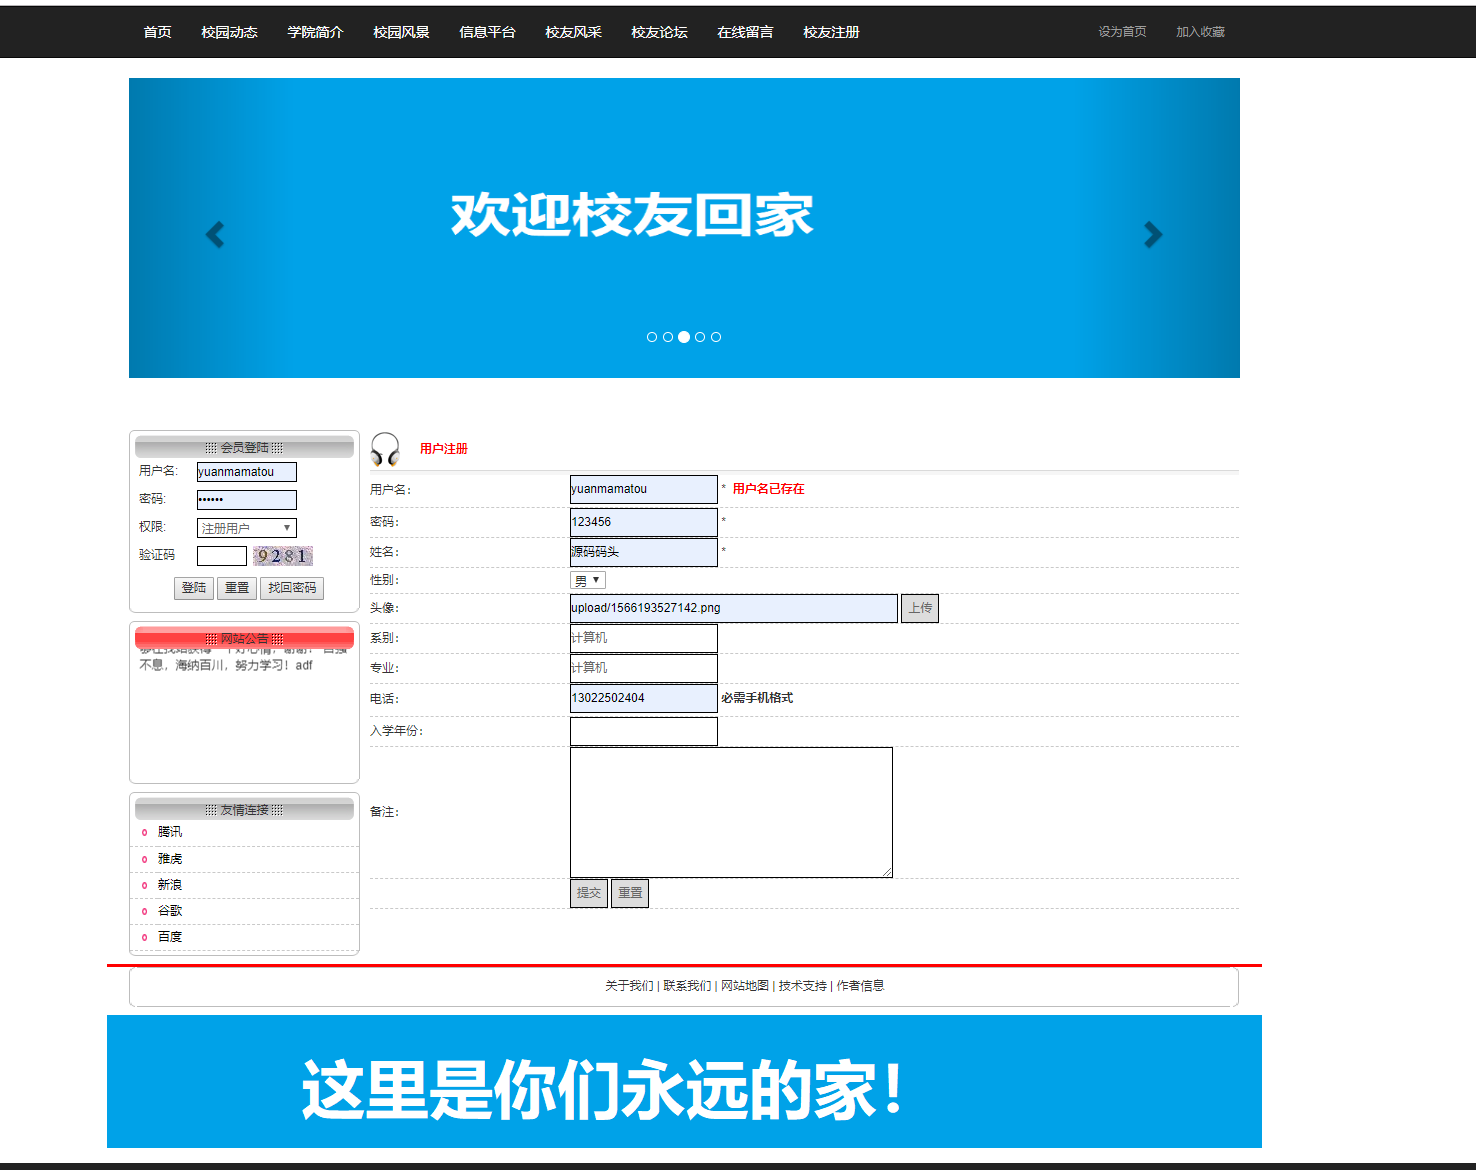Click the 登陆 login button

click(194, 588)
